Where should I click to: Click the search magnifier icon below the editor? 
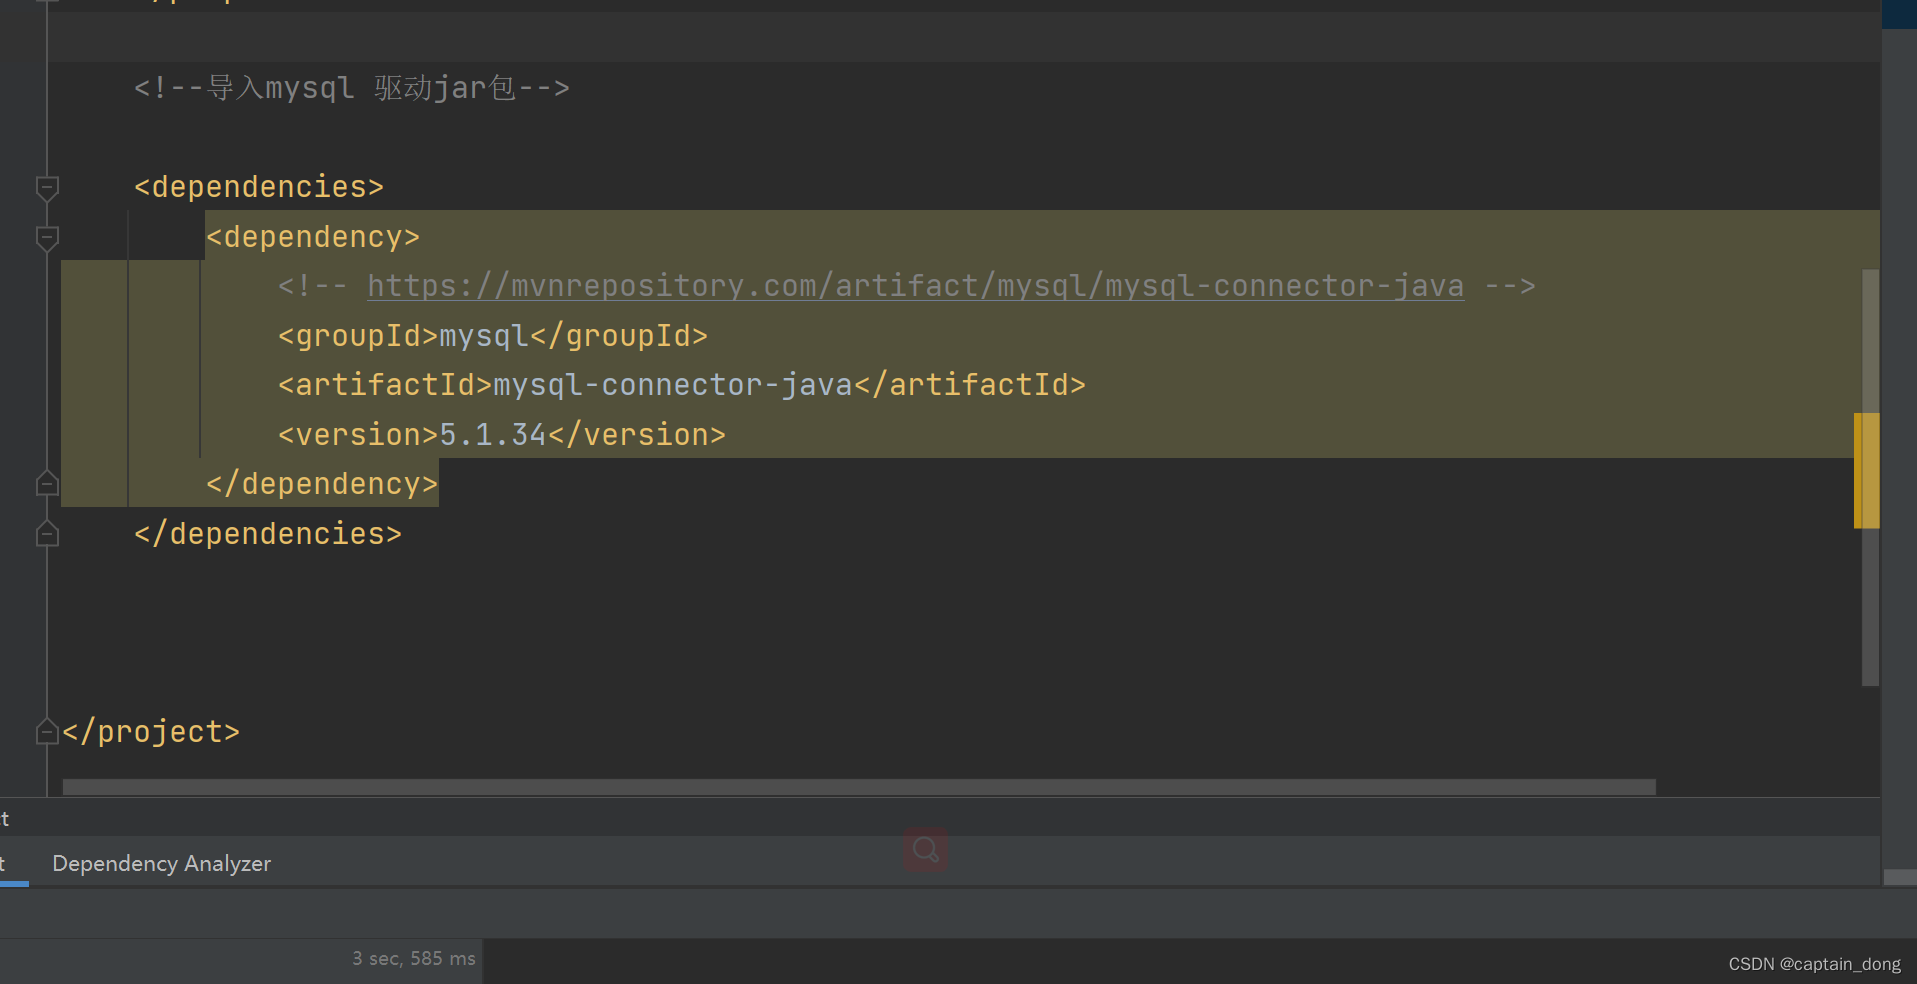(x=924, y=850)
